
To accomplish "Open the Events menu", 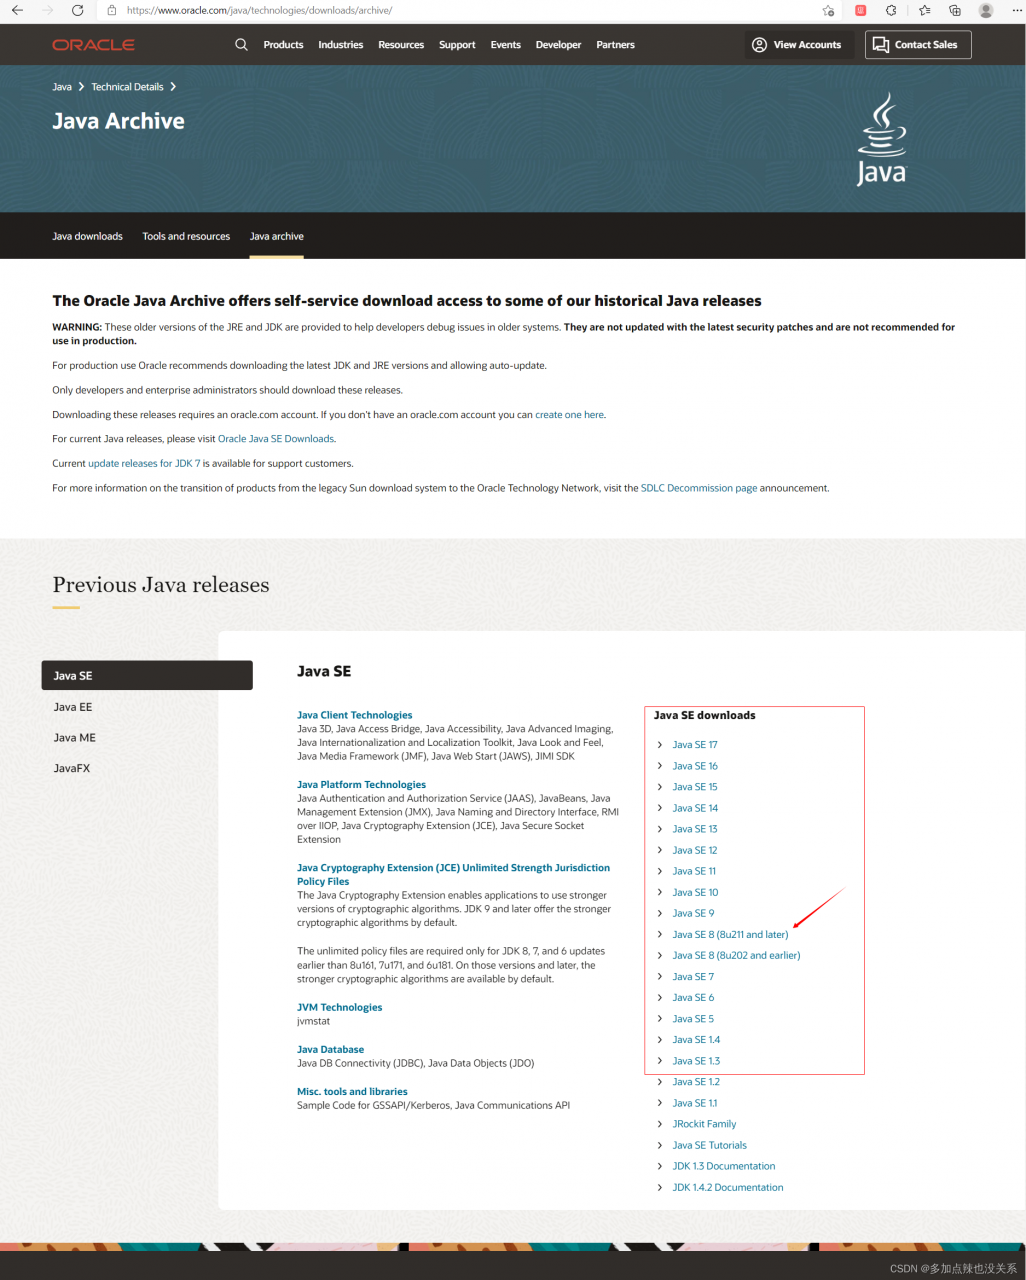I will click(506, 45).
